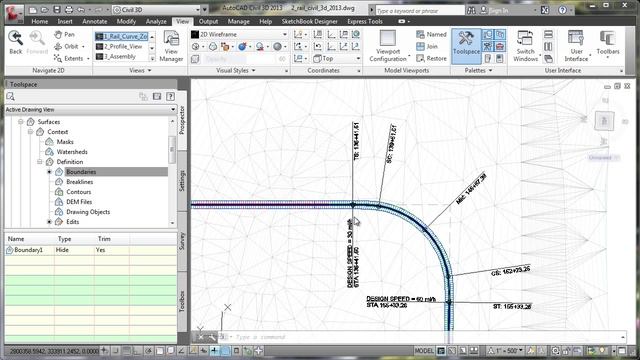
Task: Restore viewport layout
Action: pyautogui.click(x=431, y=58)
